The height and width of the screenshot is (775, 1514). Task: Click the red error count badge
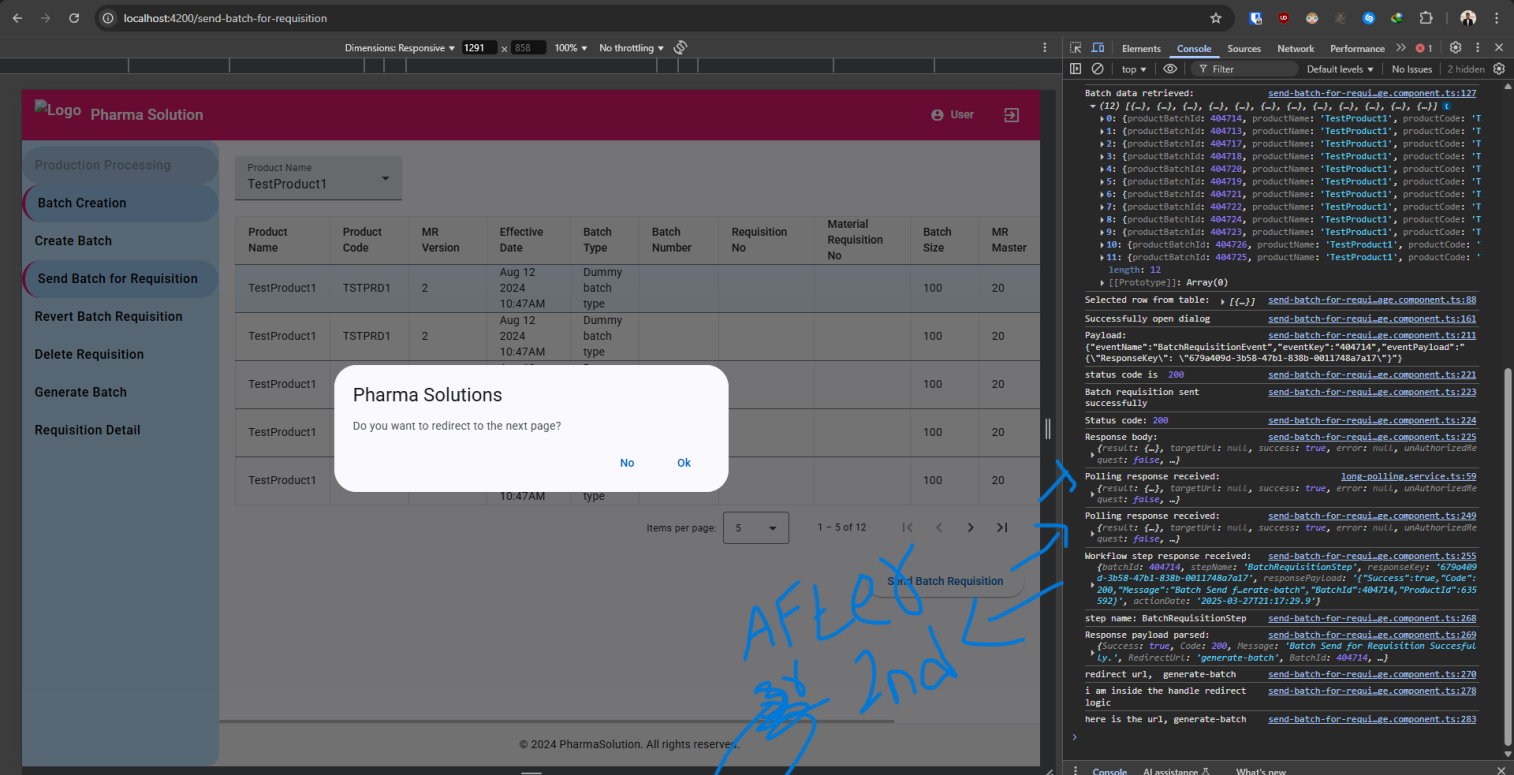click(1424, 48)
